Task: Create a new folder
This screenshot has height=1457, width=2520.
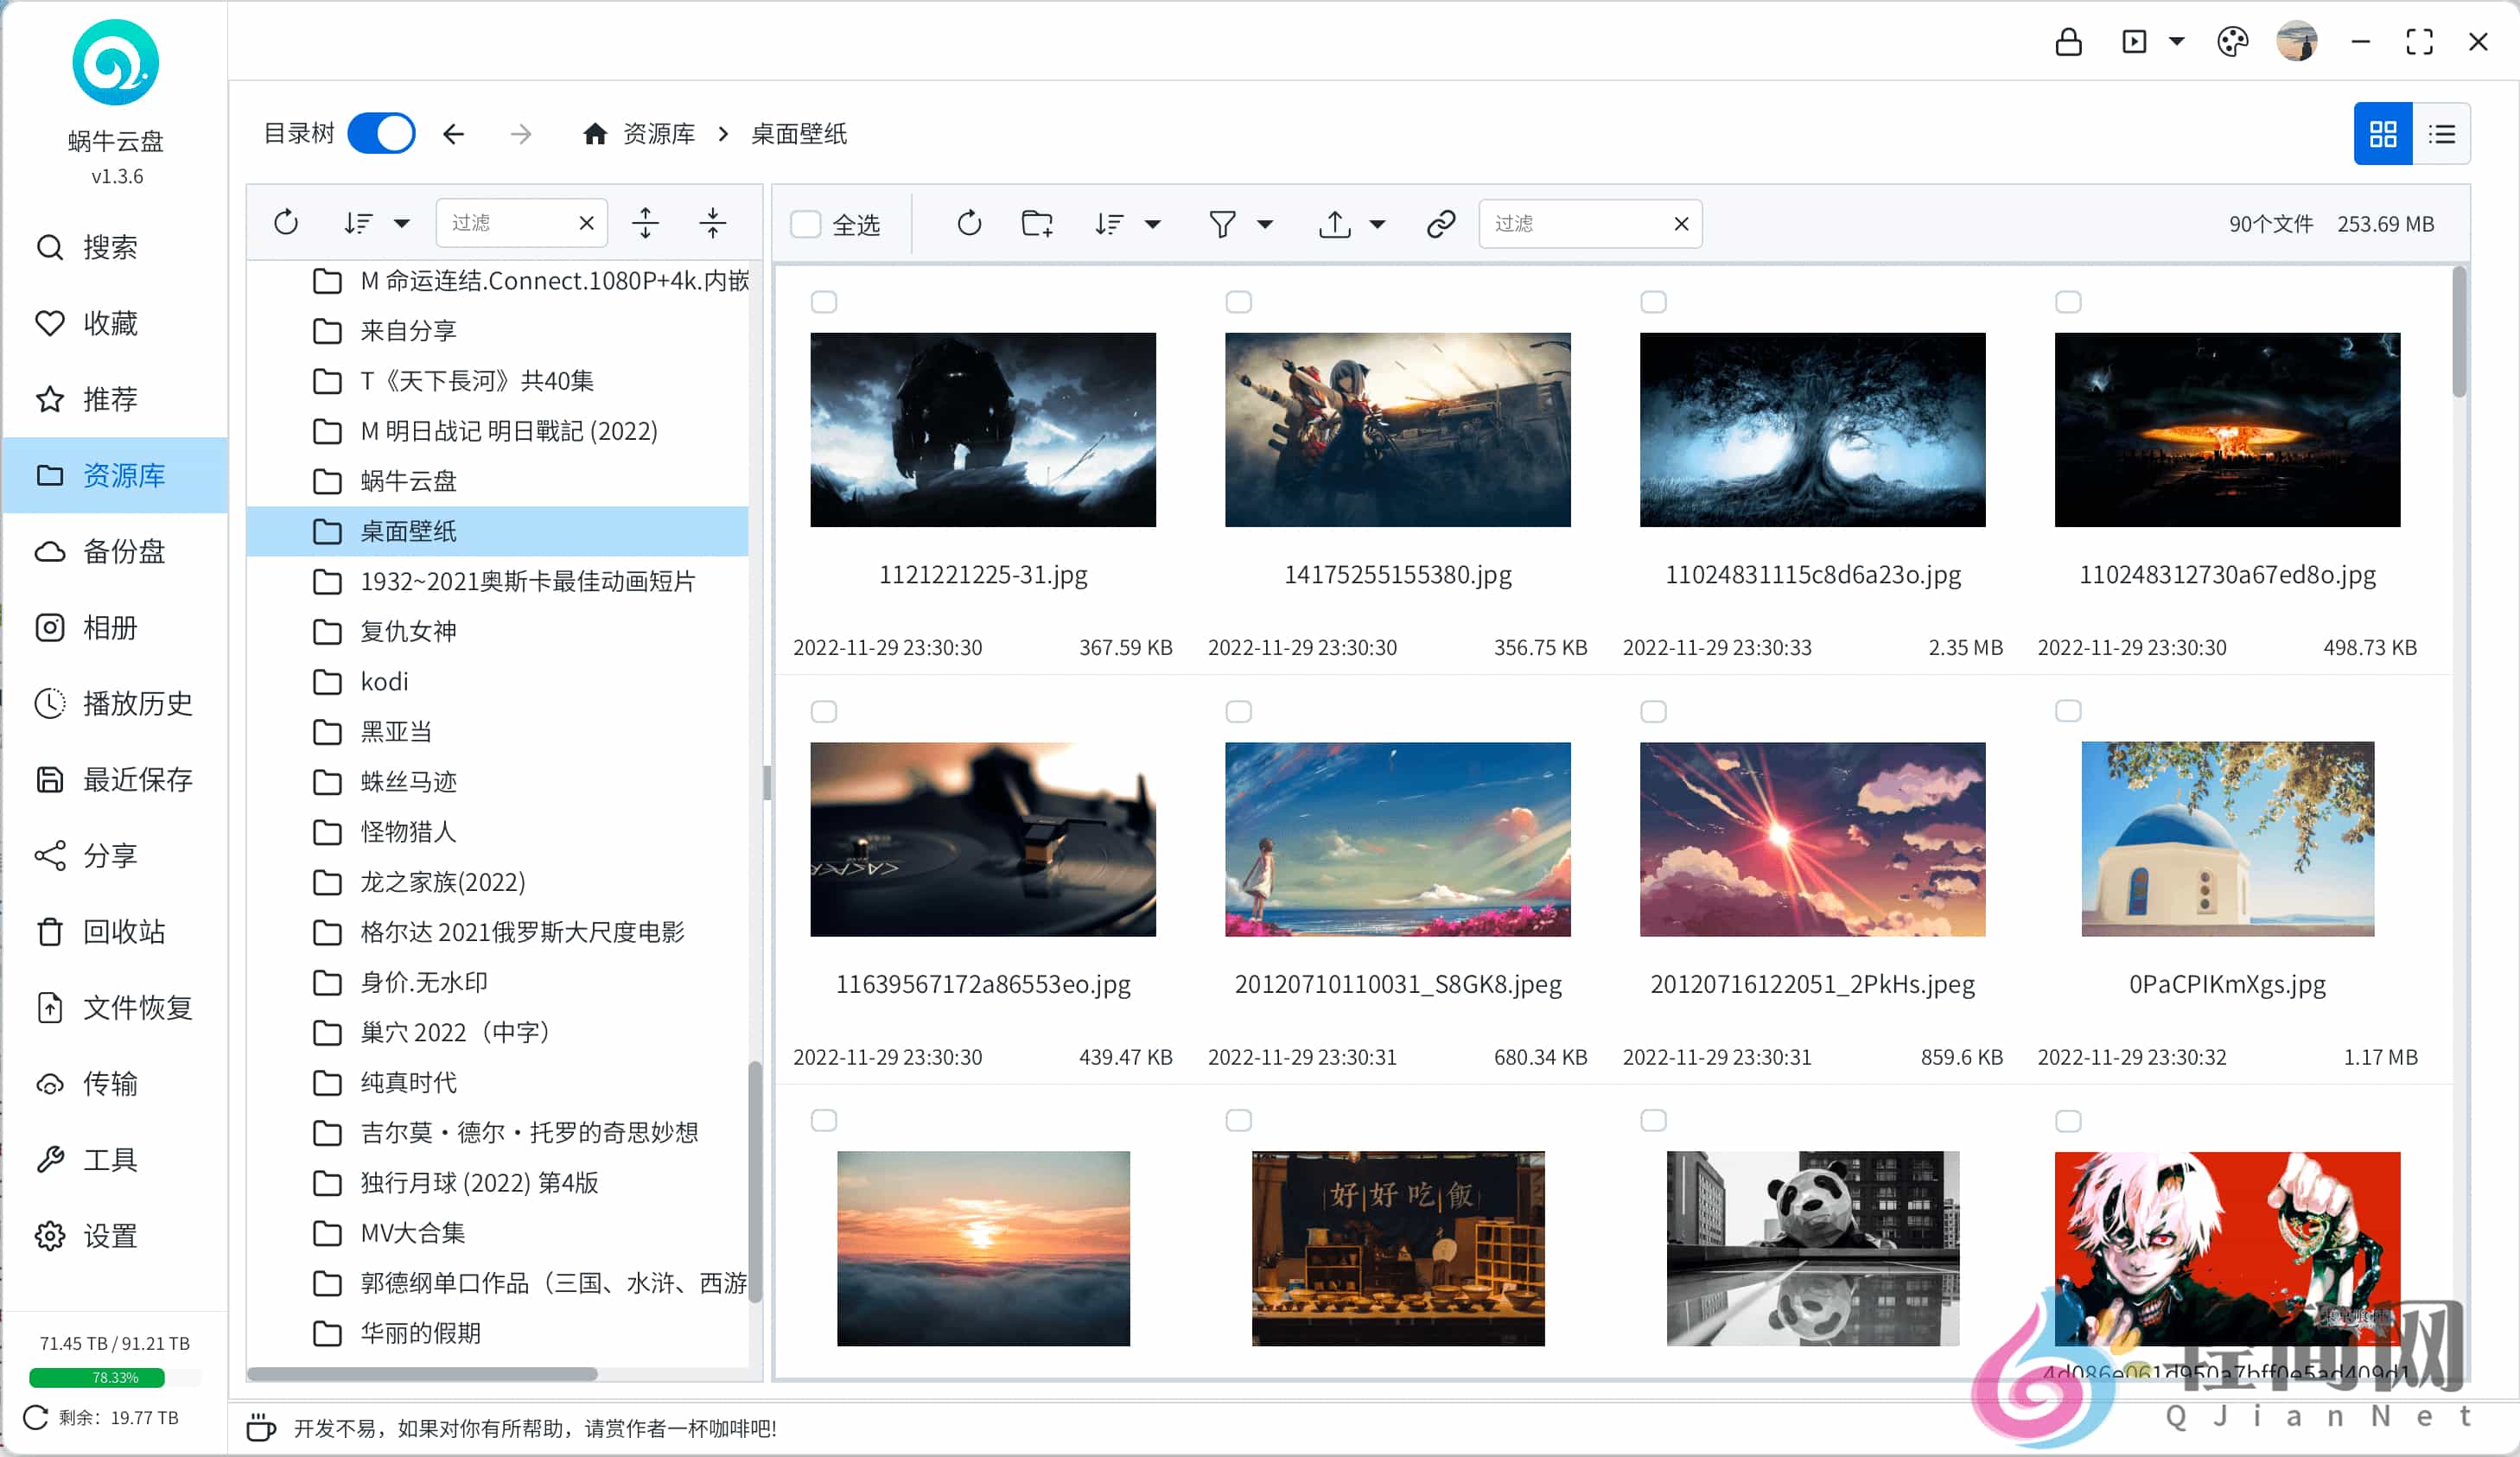Action: coord(1035,223)
